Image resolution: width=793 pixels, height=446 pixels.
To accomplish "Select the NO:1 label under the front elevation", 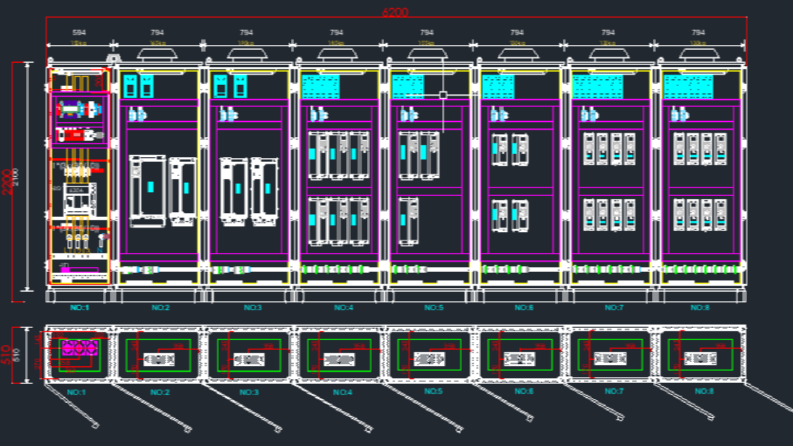I will [x=79, y=307].
